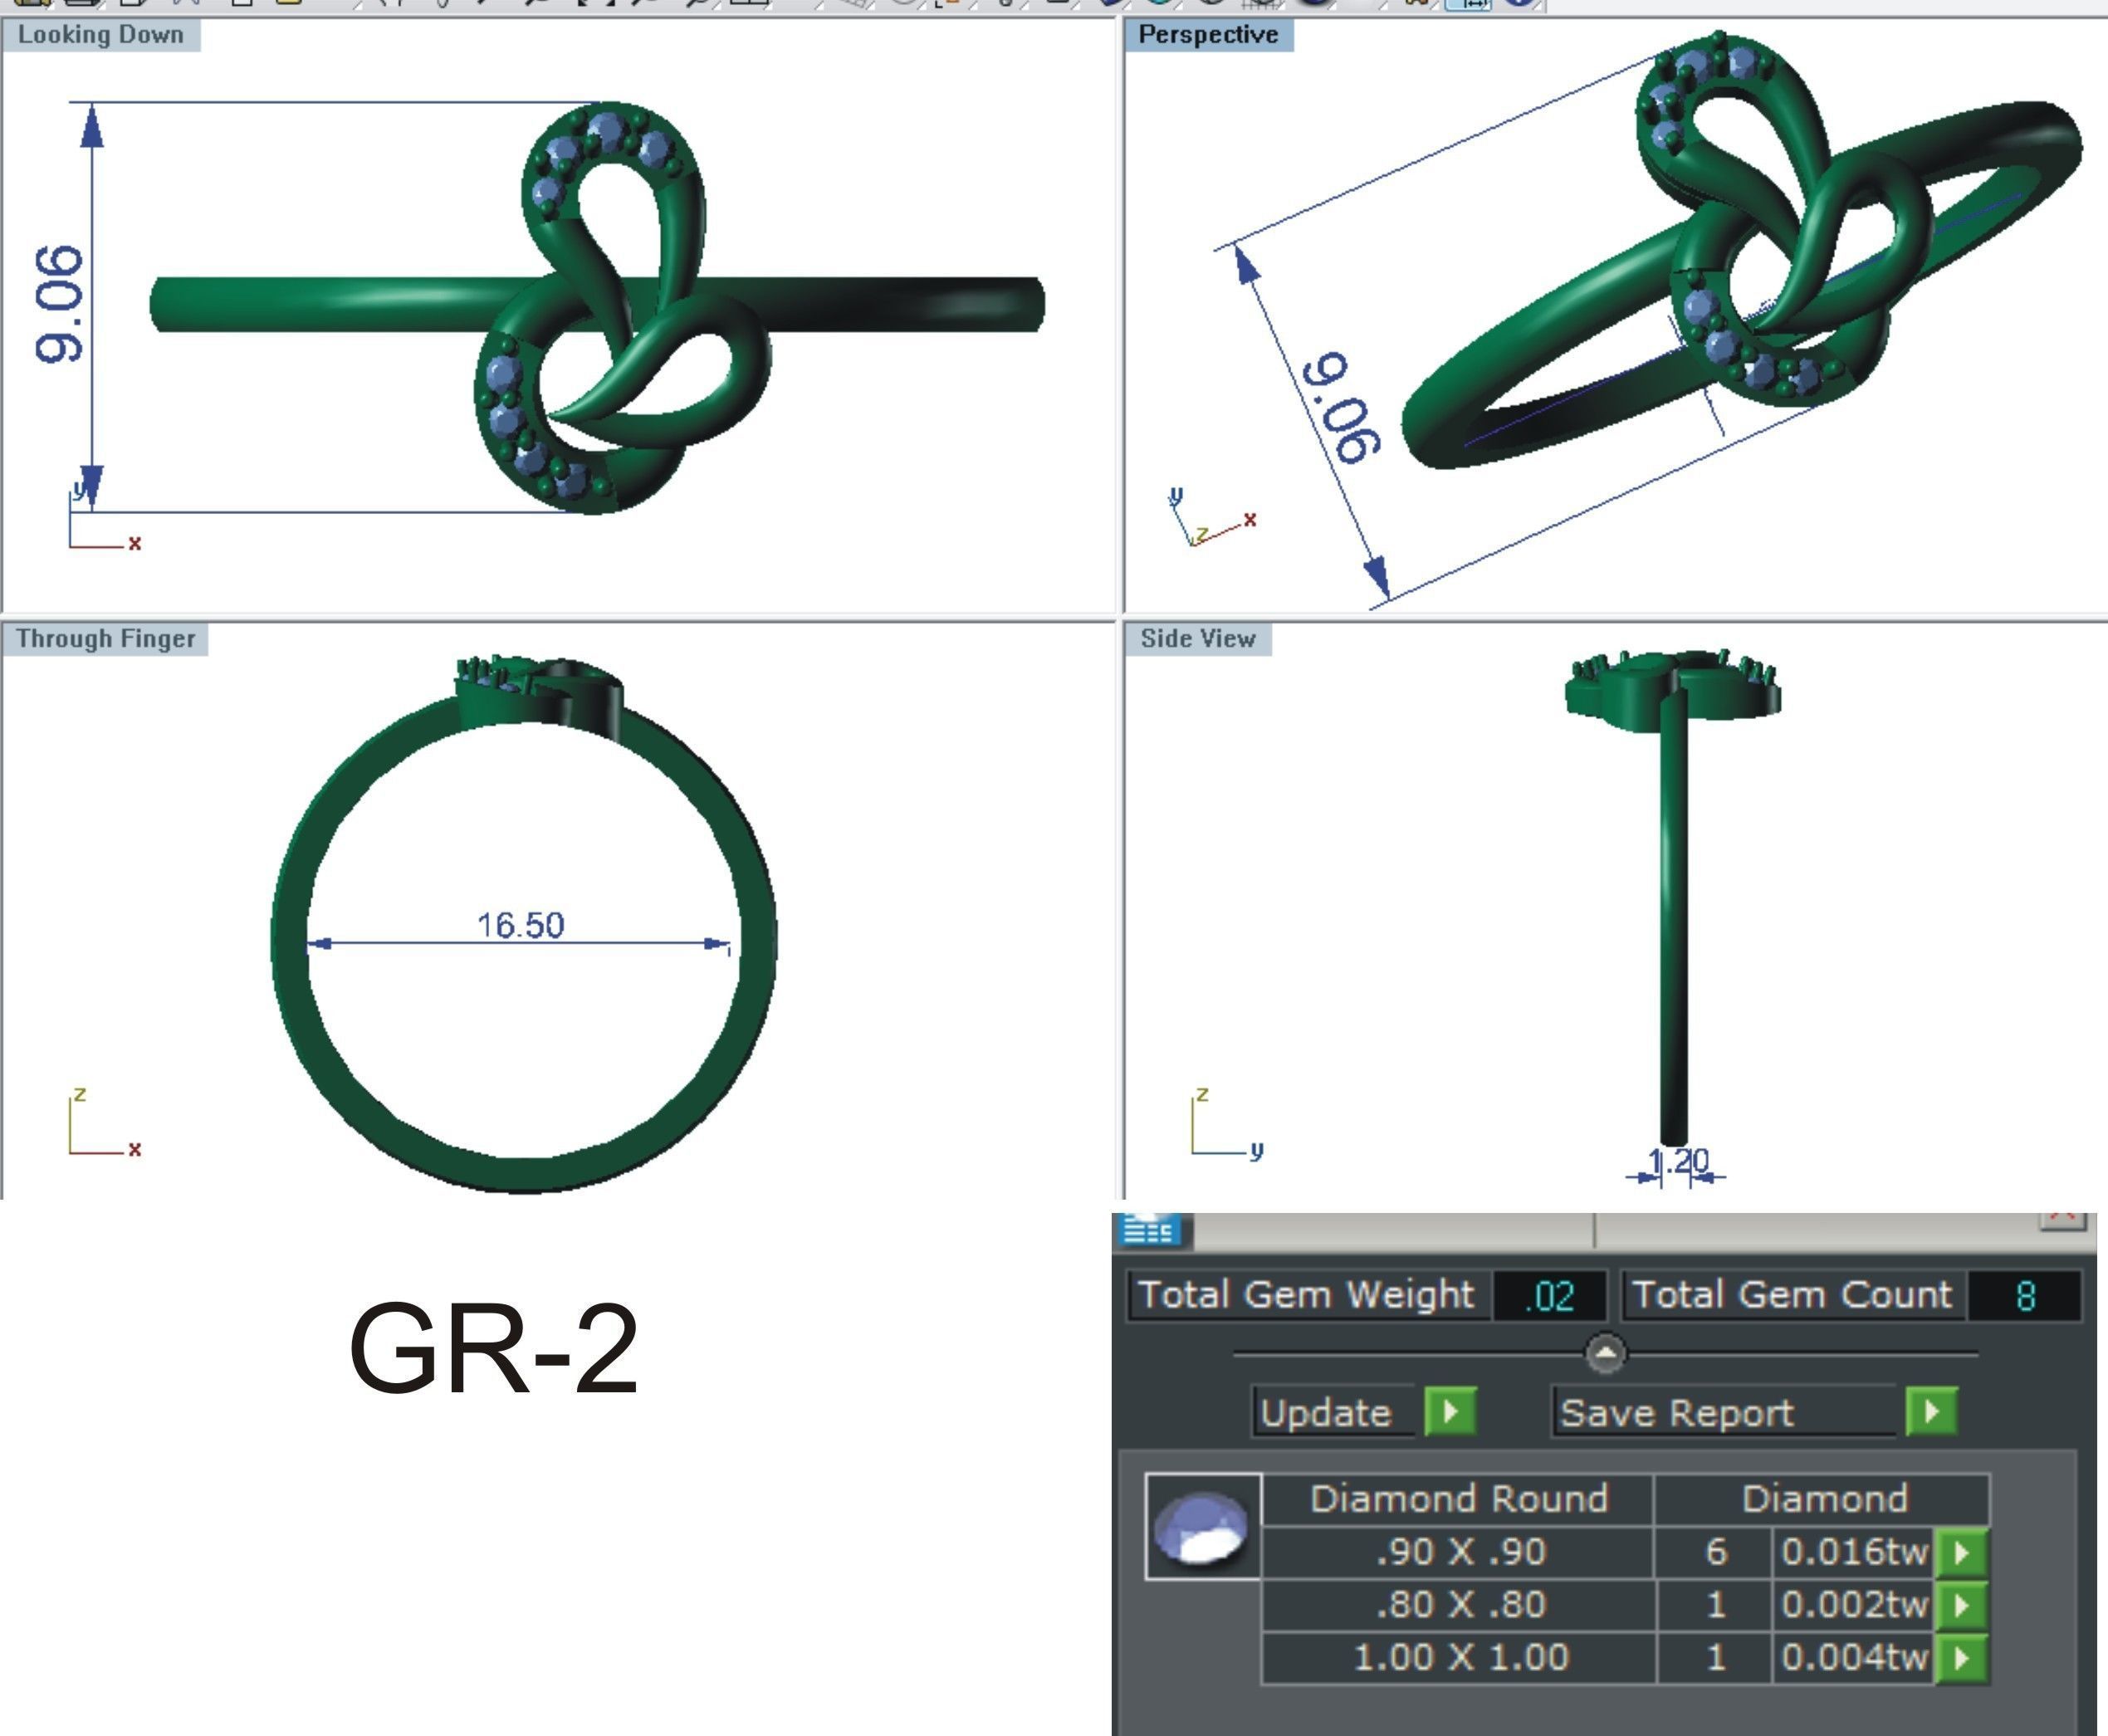Viewport: 2108px width, 1736px height.
Task: Click the 16.50 inner diameter dimension
Action: [x=520, y=925]
